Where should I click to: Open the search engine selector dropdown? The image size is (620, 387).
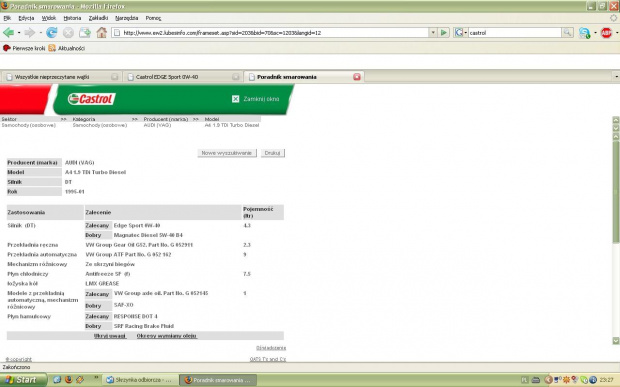(461, 32)
